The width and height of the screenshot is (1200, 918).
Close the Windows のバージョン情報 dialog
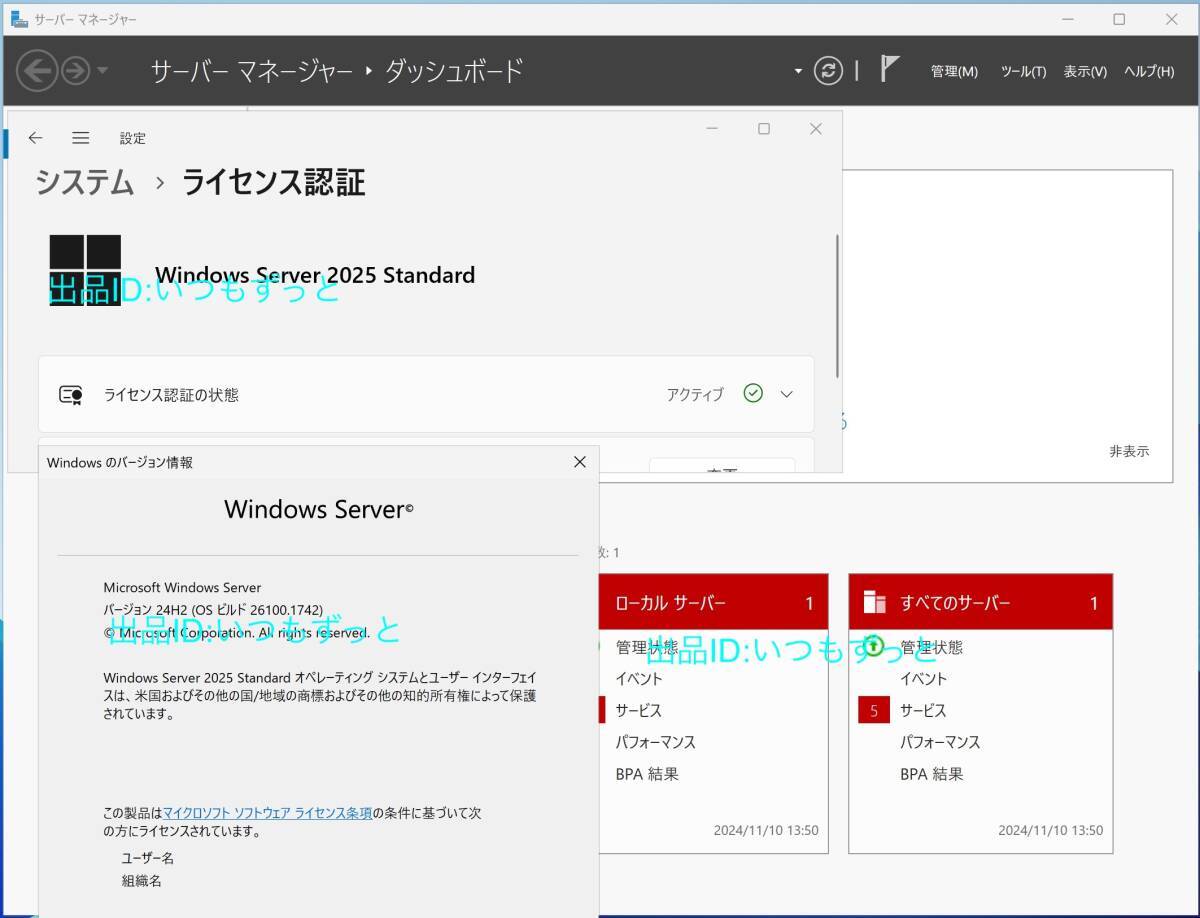[x=579, y=462]
